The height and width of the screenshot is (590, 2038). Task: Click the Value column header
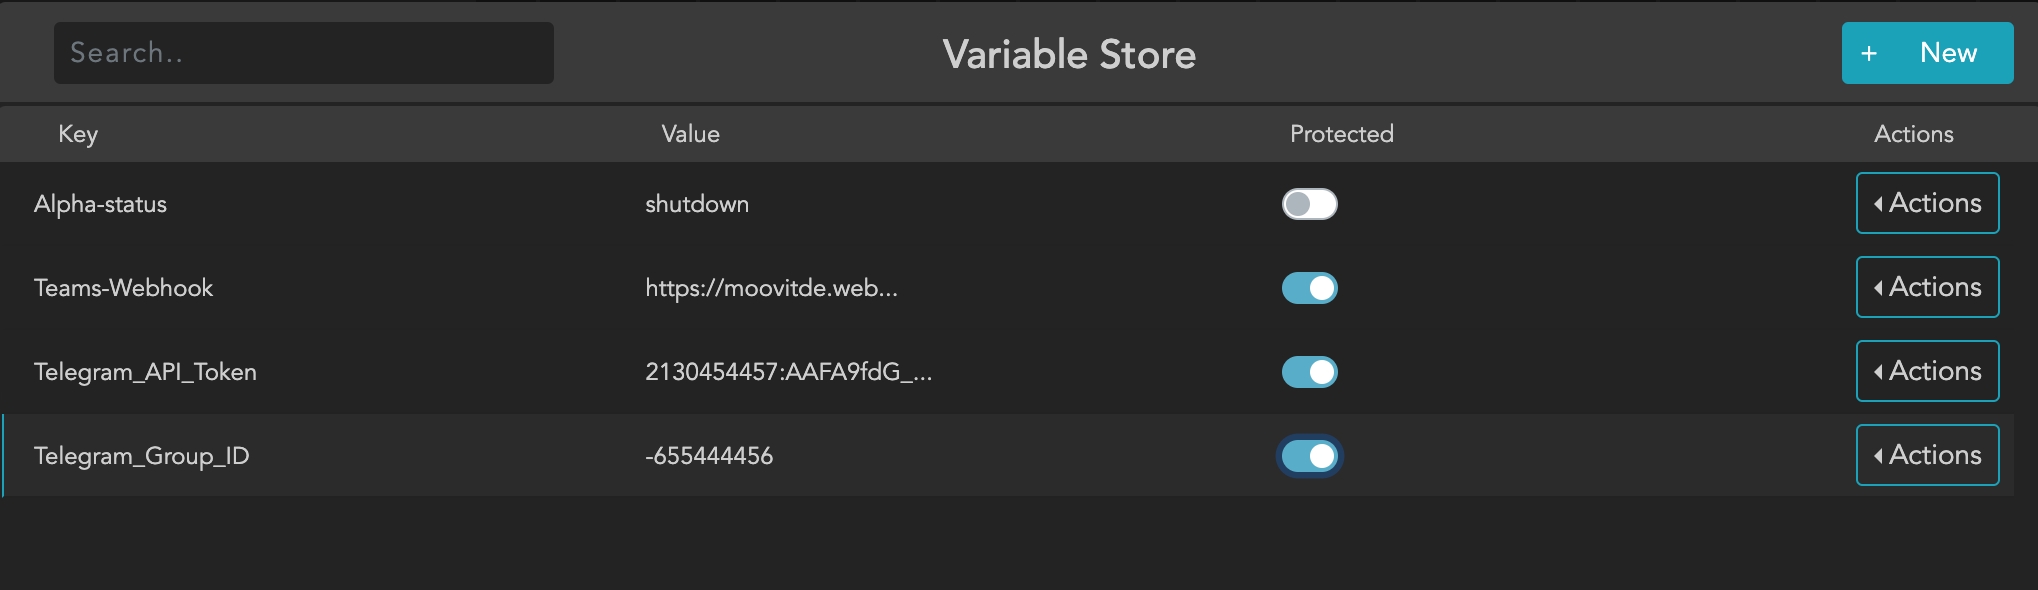690,134
